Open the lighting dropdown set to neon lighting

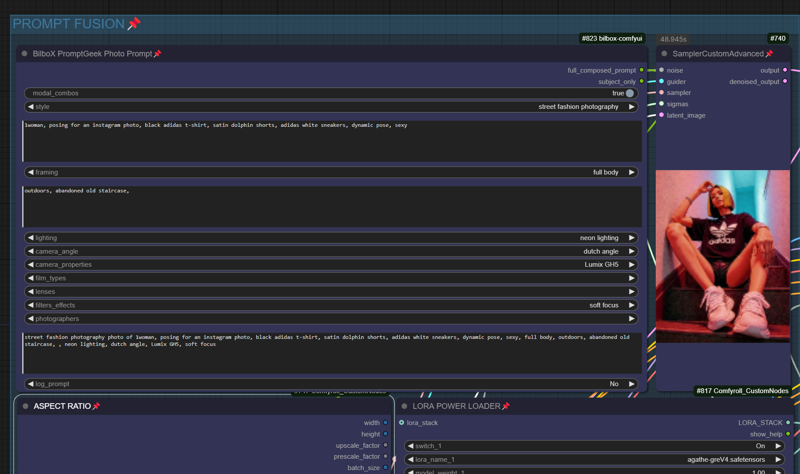tap(330, 238)
